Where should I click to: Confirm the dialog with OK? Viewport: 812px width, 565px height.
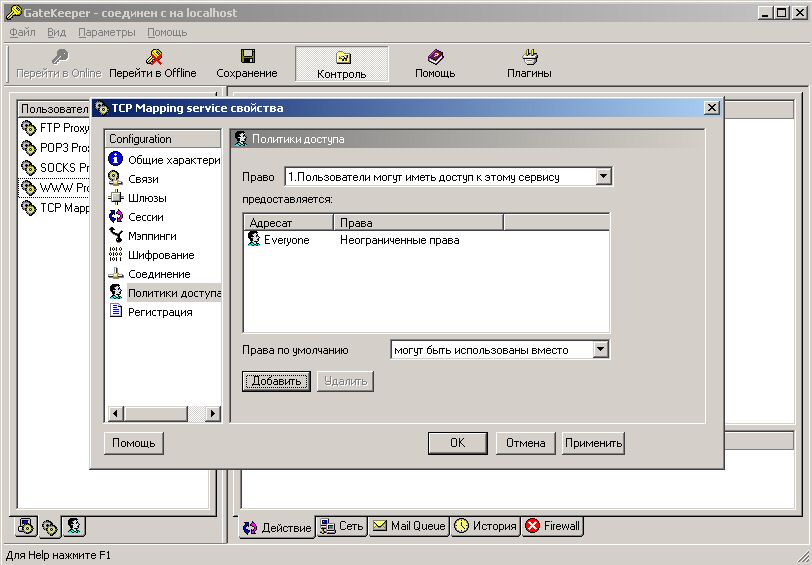457,443
